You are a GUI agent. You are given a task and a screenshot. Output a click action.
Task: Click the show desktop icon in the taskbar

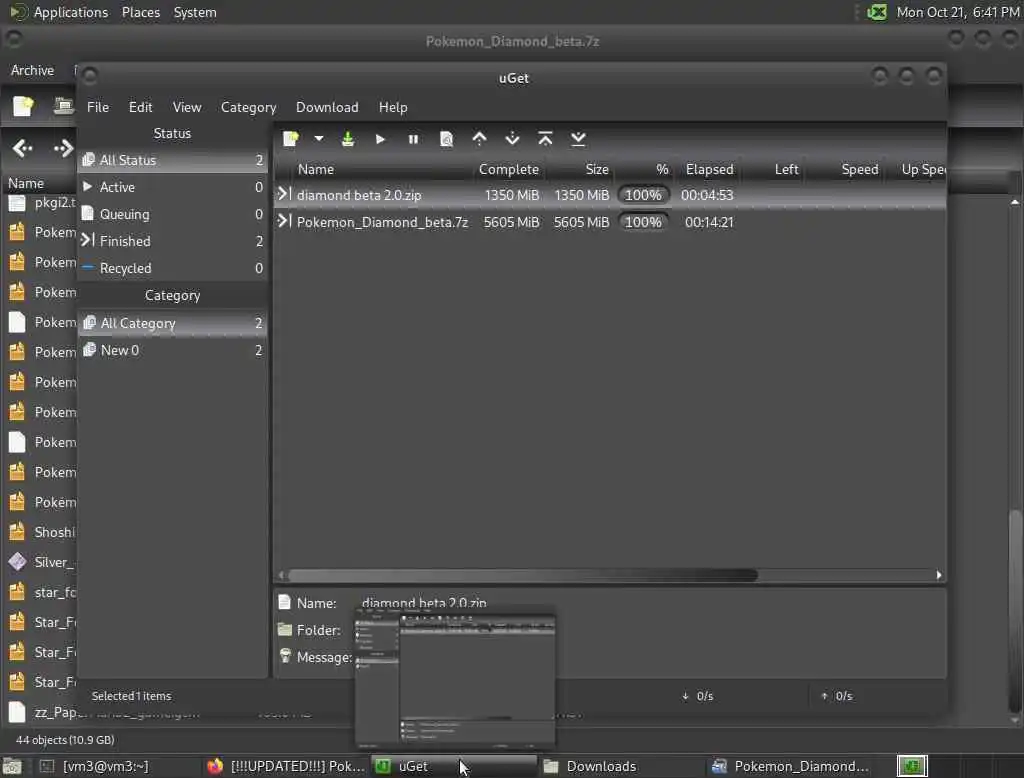(x=12, y=766)
